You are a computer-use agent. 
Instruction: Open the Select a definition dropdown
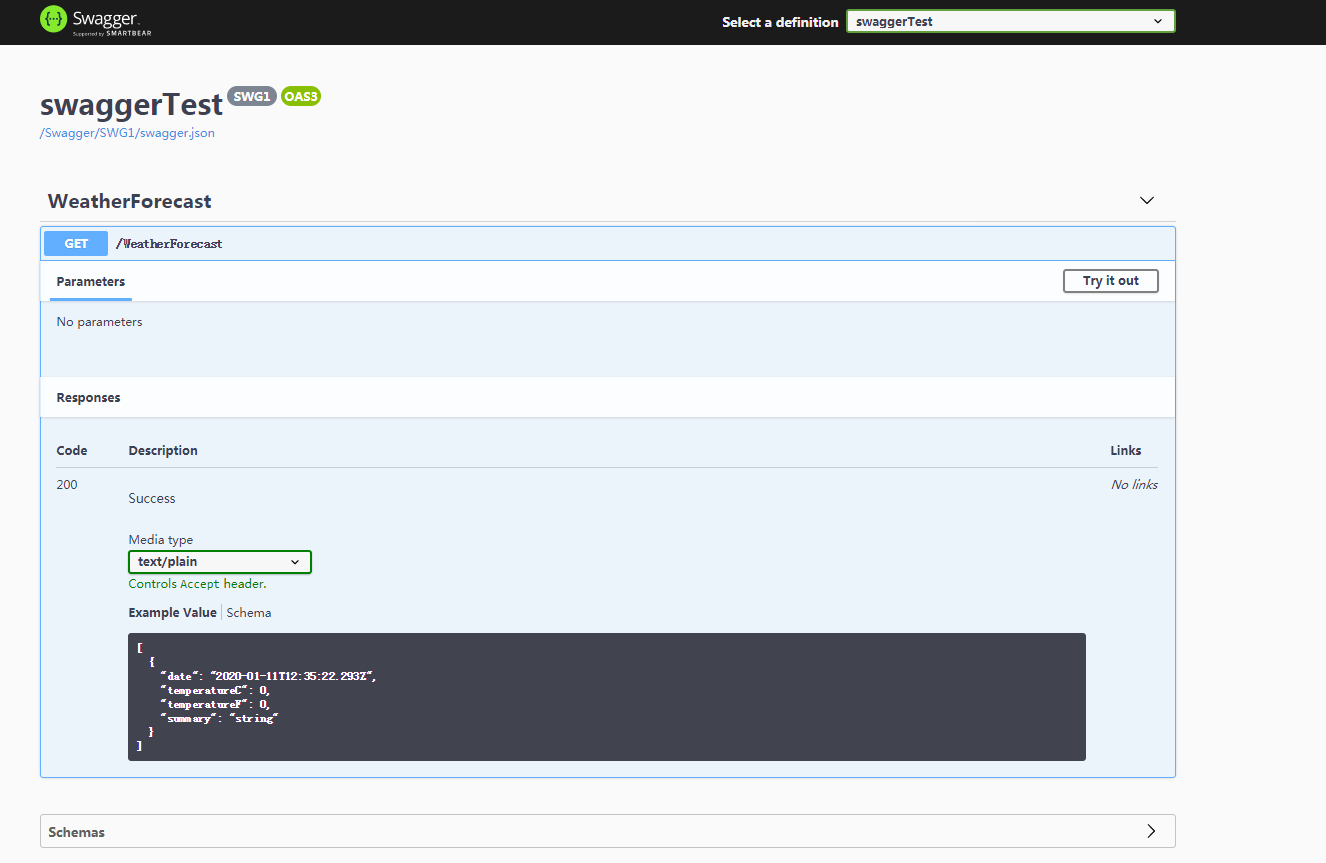tap(1010, 21)
